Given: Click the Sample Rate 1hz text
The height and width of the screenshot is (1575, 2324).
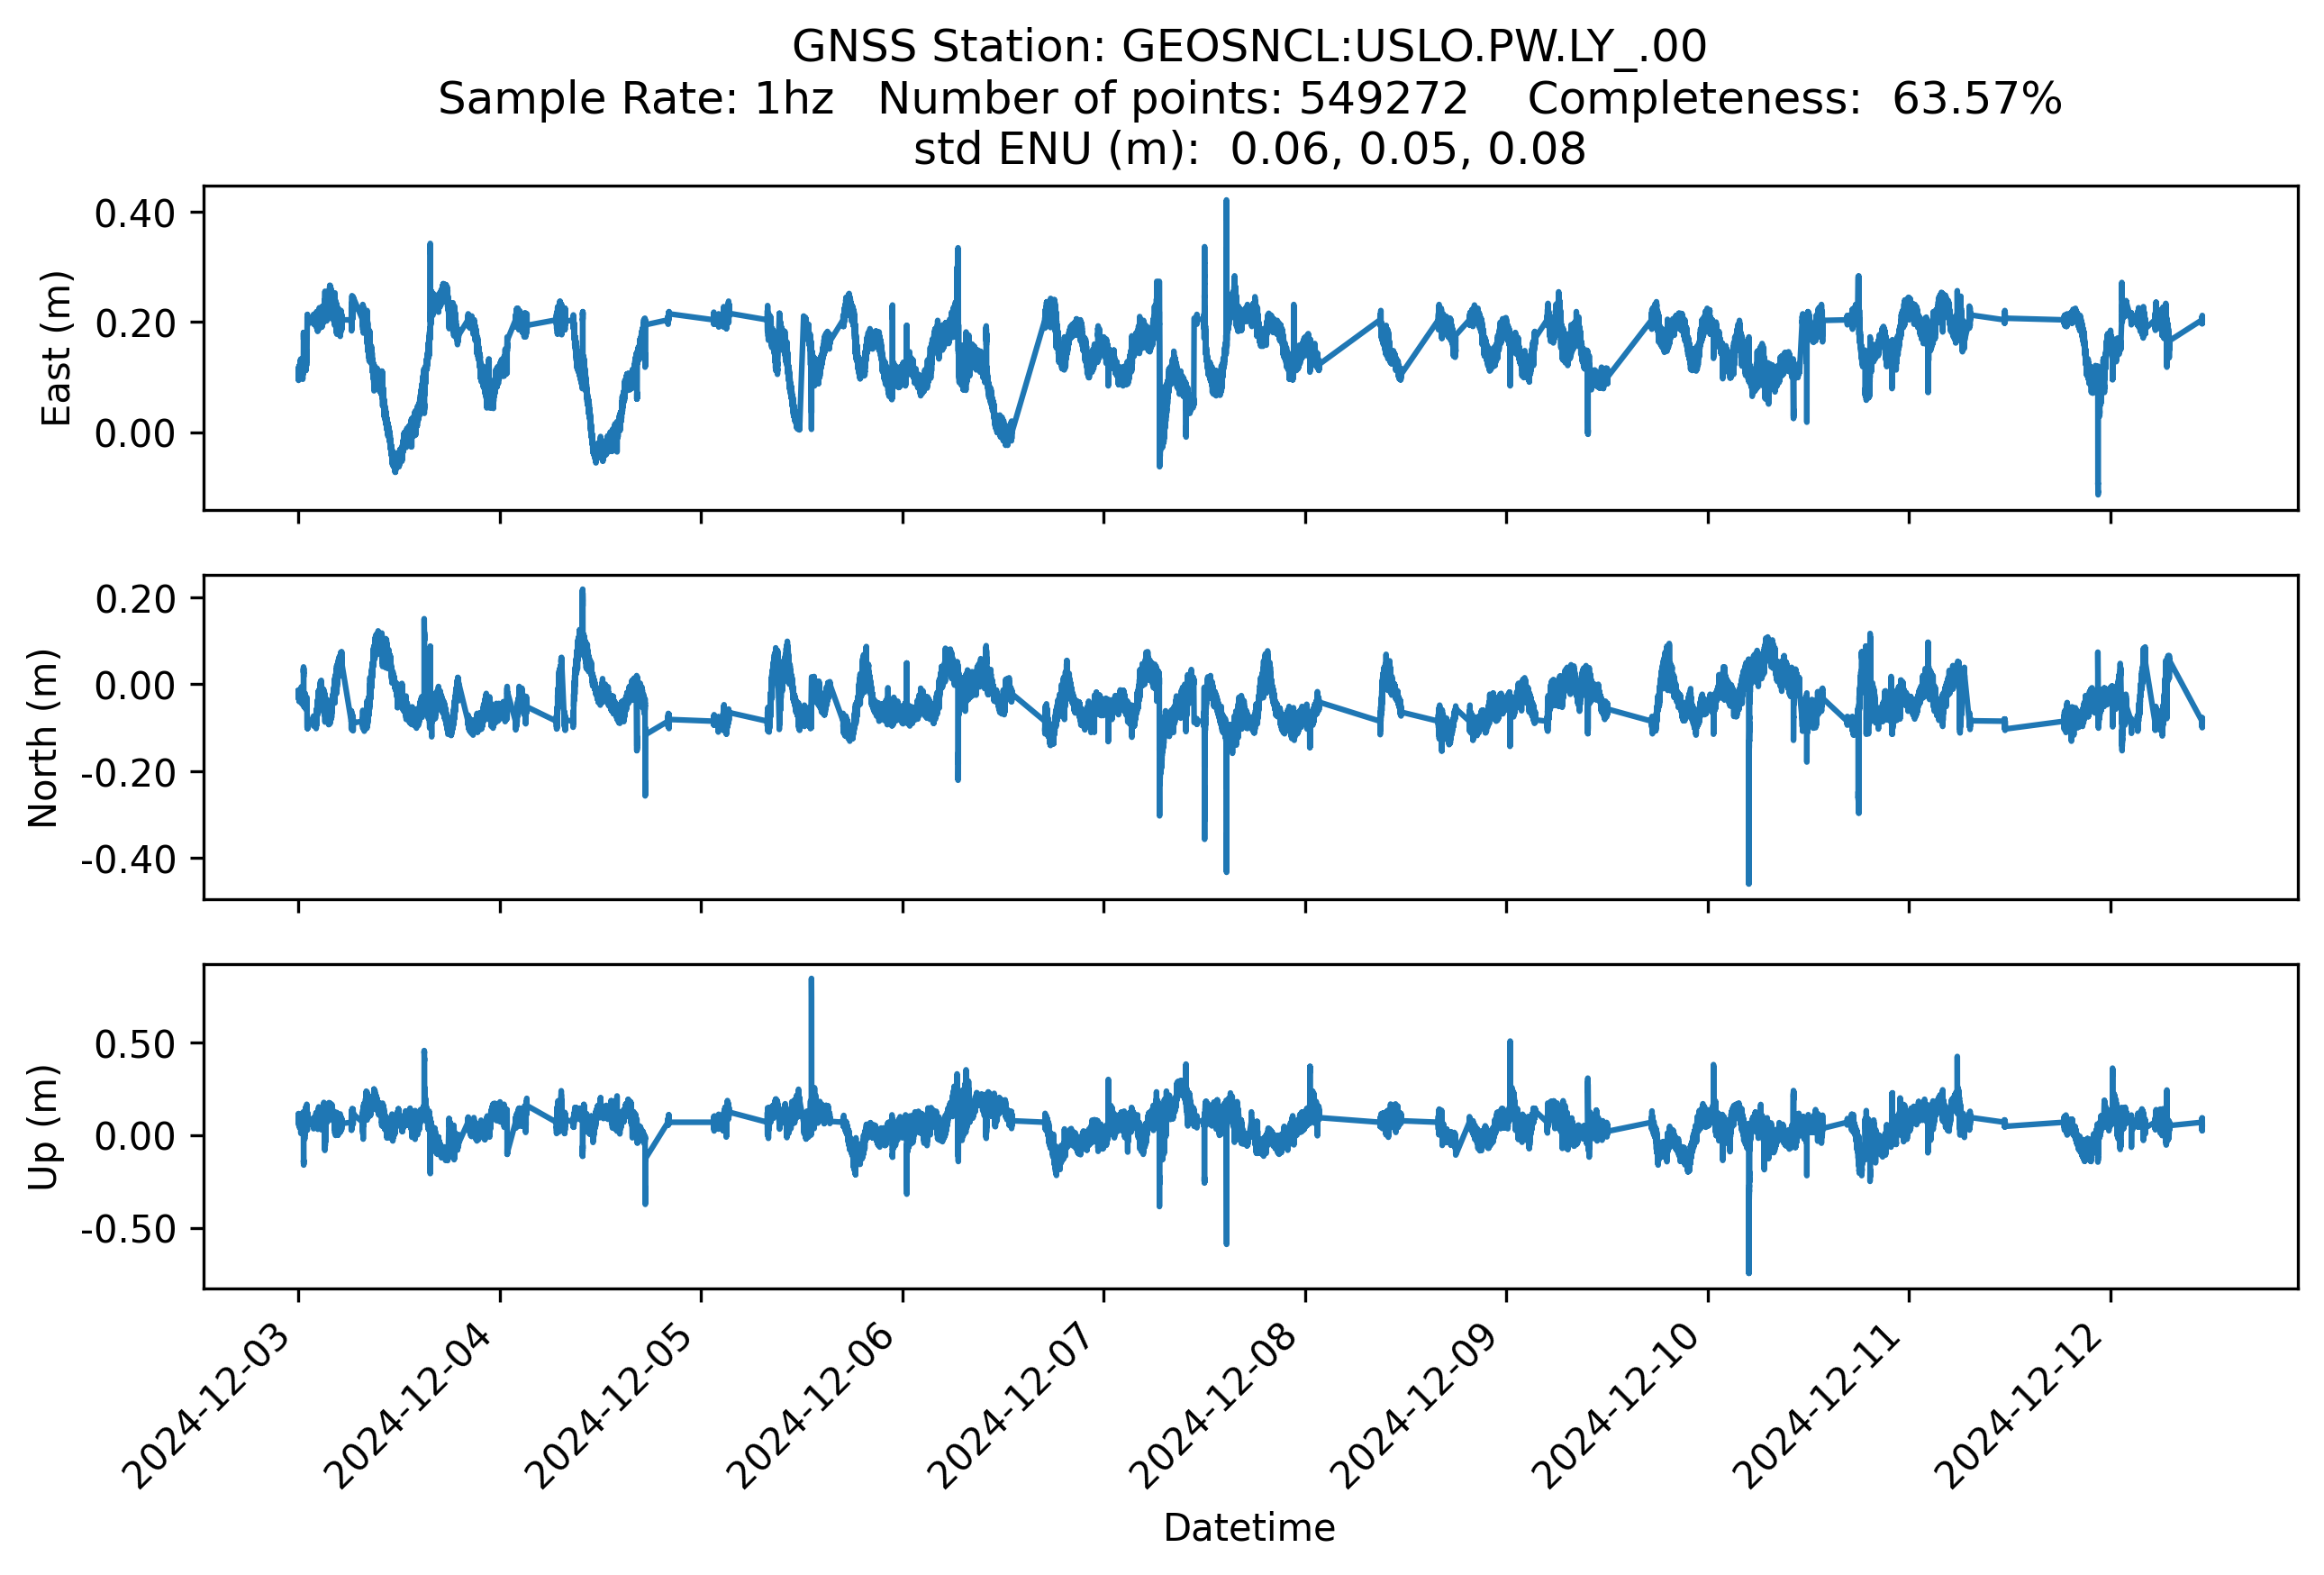Looking at the screenshot, I should (x=636, y=98).
